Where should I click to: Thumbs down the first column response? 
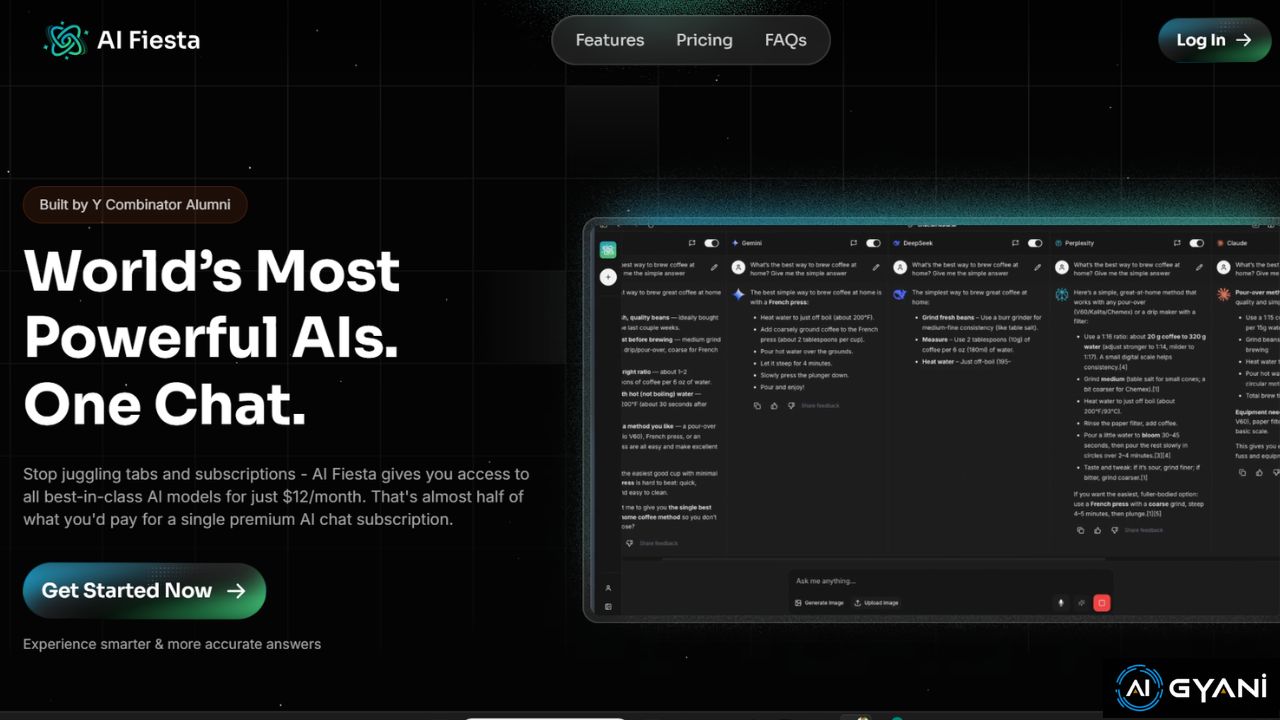click(630, 543)
